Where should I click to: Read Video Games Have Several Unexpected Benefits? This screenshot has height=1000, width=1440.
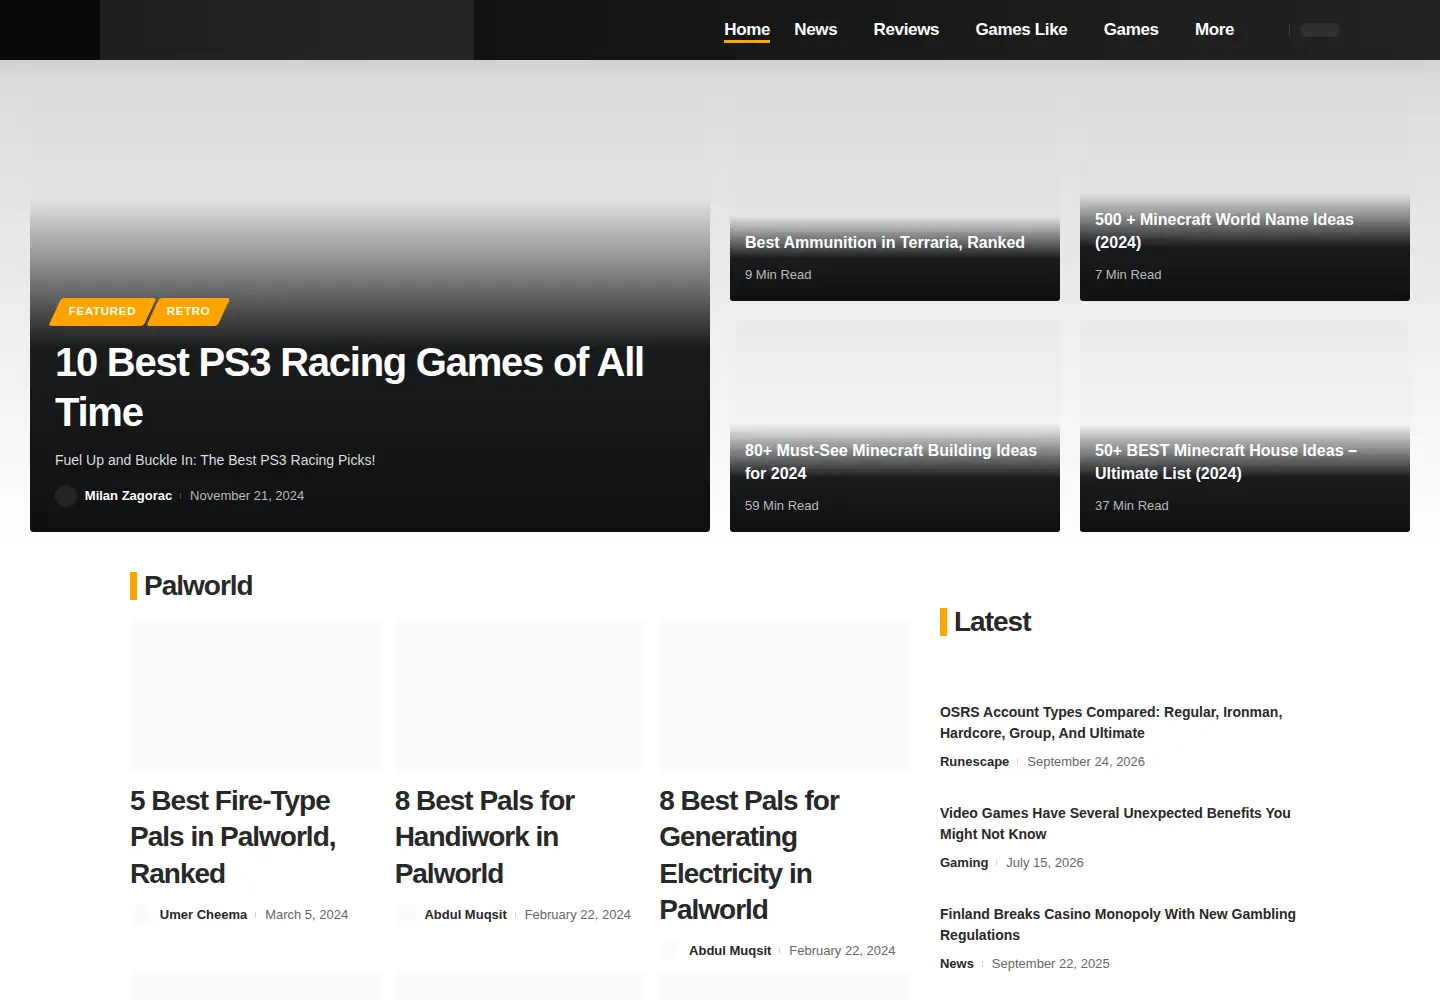click(1115, 824)
